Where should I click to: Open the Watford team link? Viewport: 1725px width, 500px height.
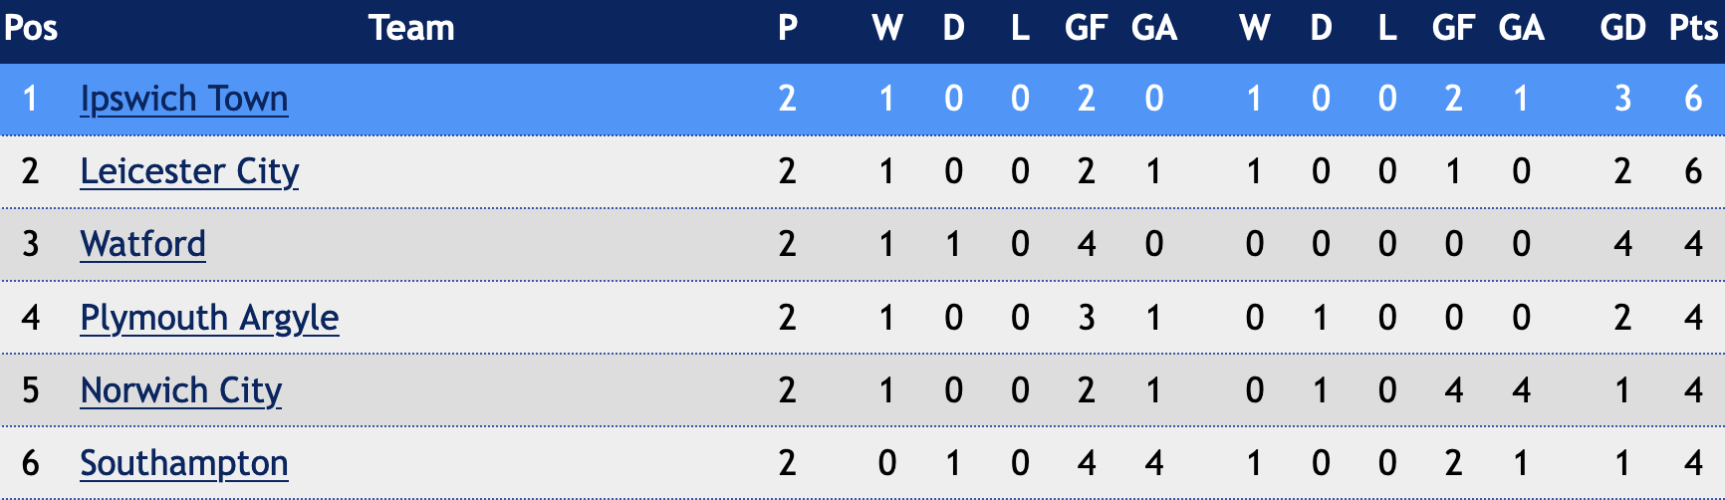143,244
